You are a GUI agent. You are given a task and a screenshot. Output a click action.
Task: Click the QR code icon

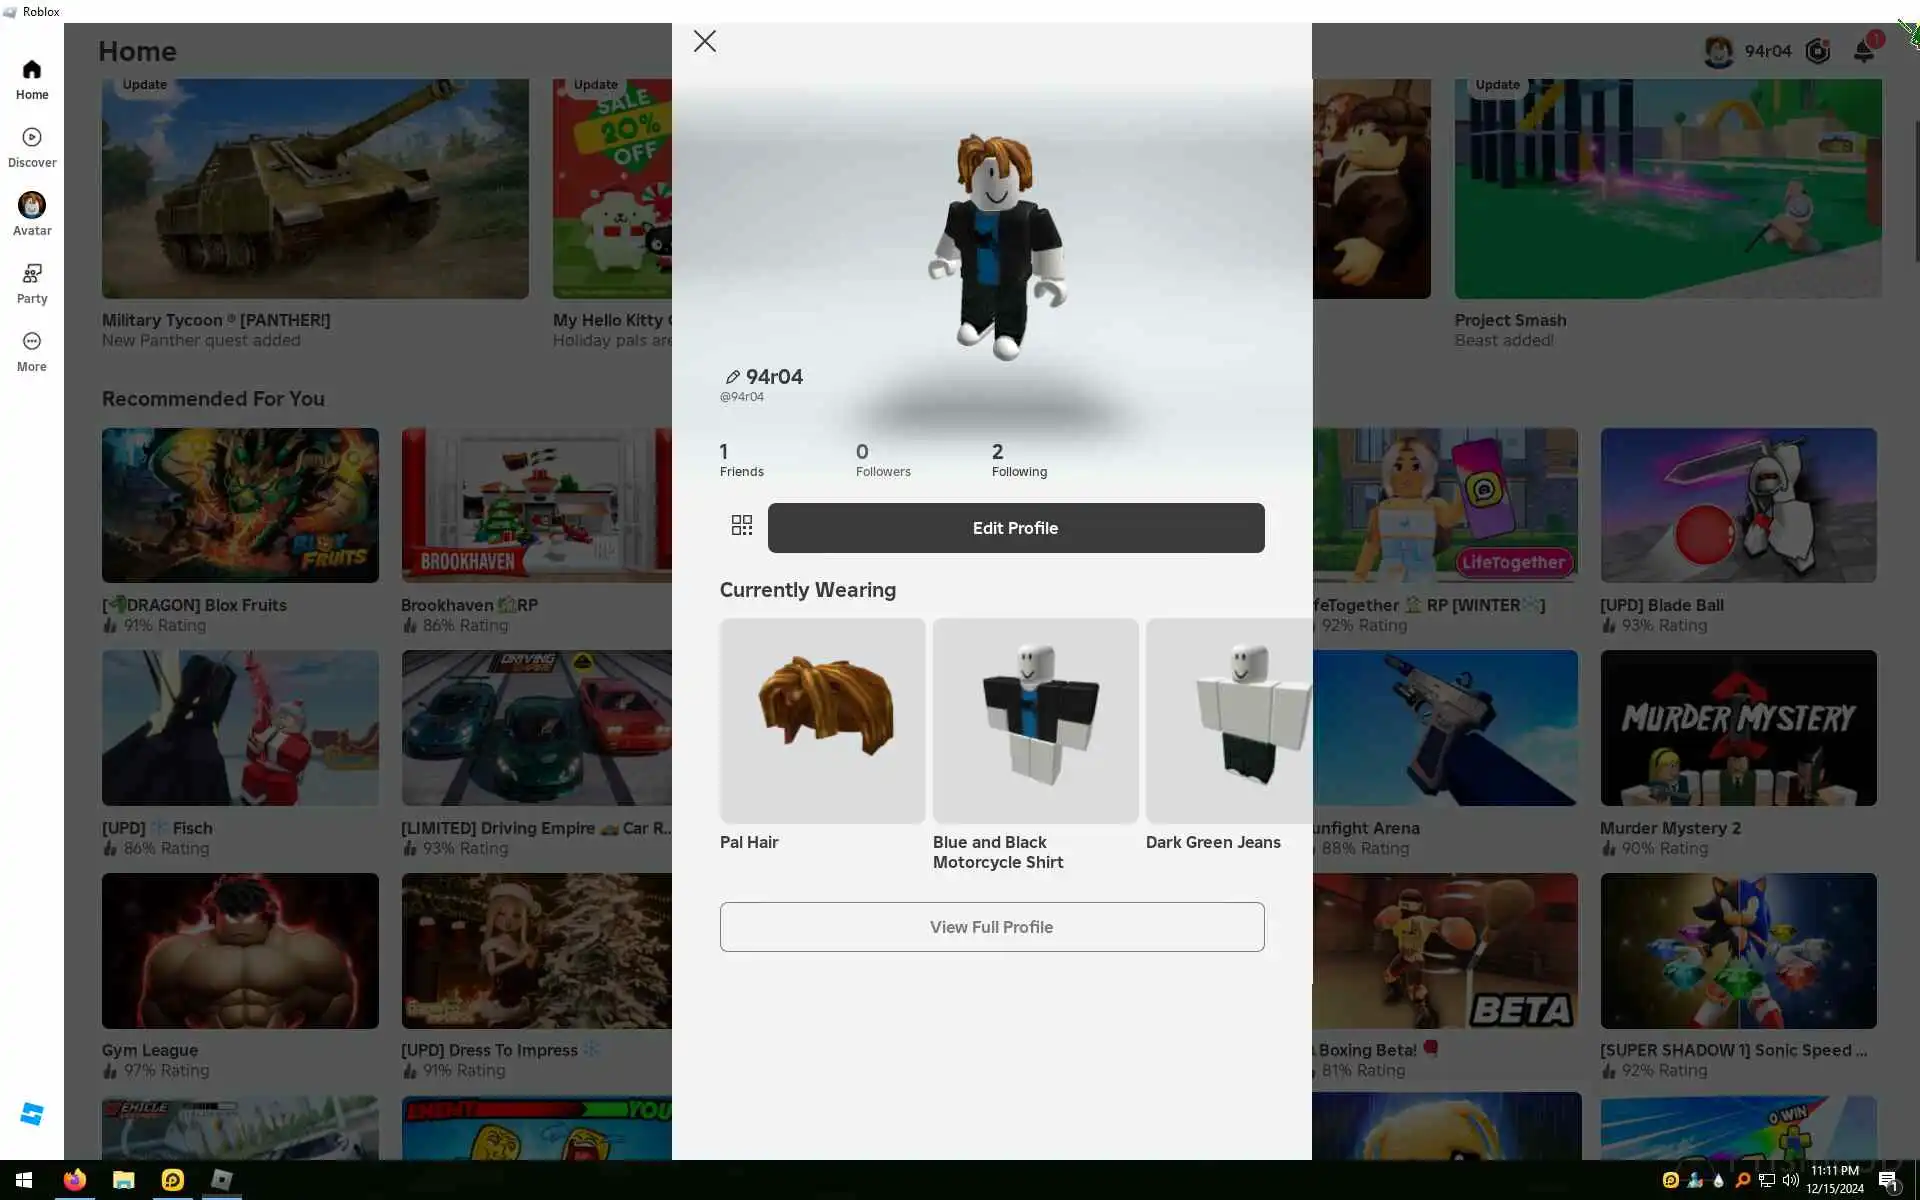[x=742, y=526]
